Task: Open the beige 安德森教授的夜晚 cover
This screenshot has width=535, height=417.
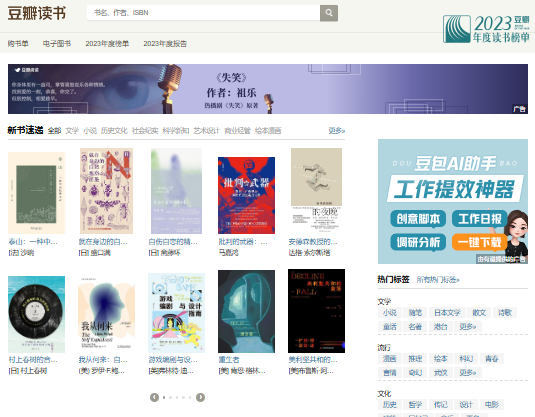Action: point(316,191)
